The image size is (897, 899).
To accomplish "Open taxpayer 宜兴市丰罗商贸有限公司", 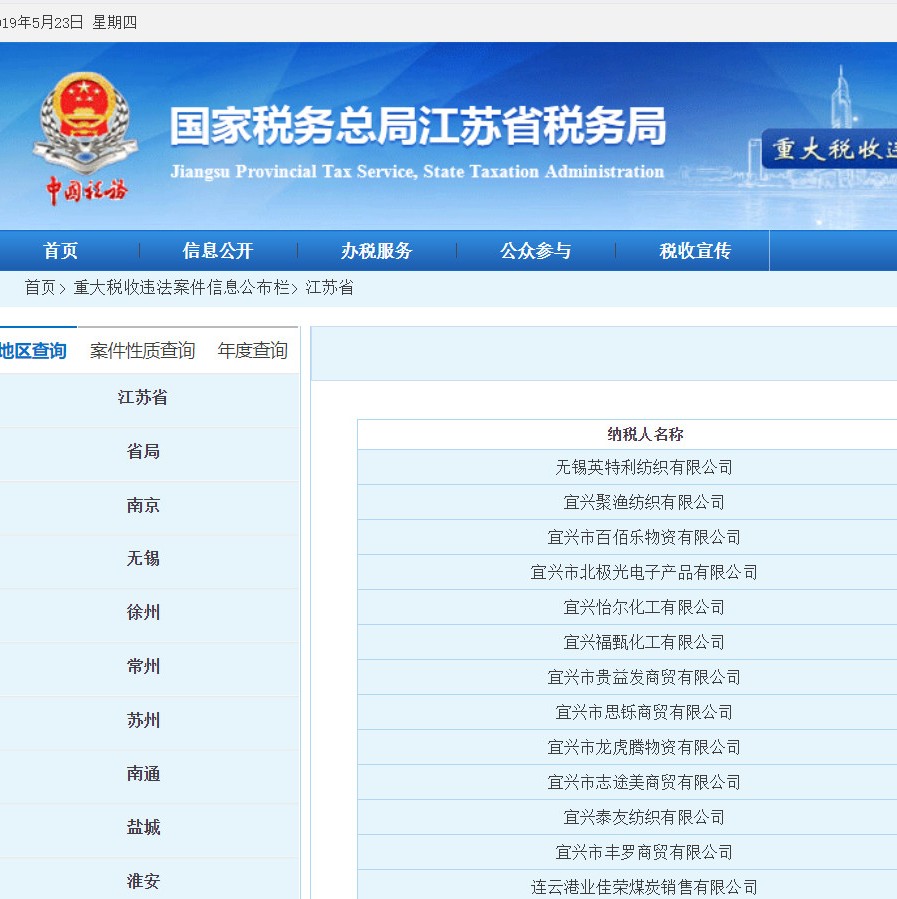I will [644, 852].
